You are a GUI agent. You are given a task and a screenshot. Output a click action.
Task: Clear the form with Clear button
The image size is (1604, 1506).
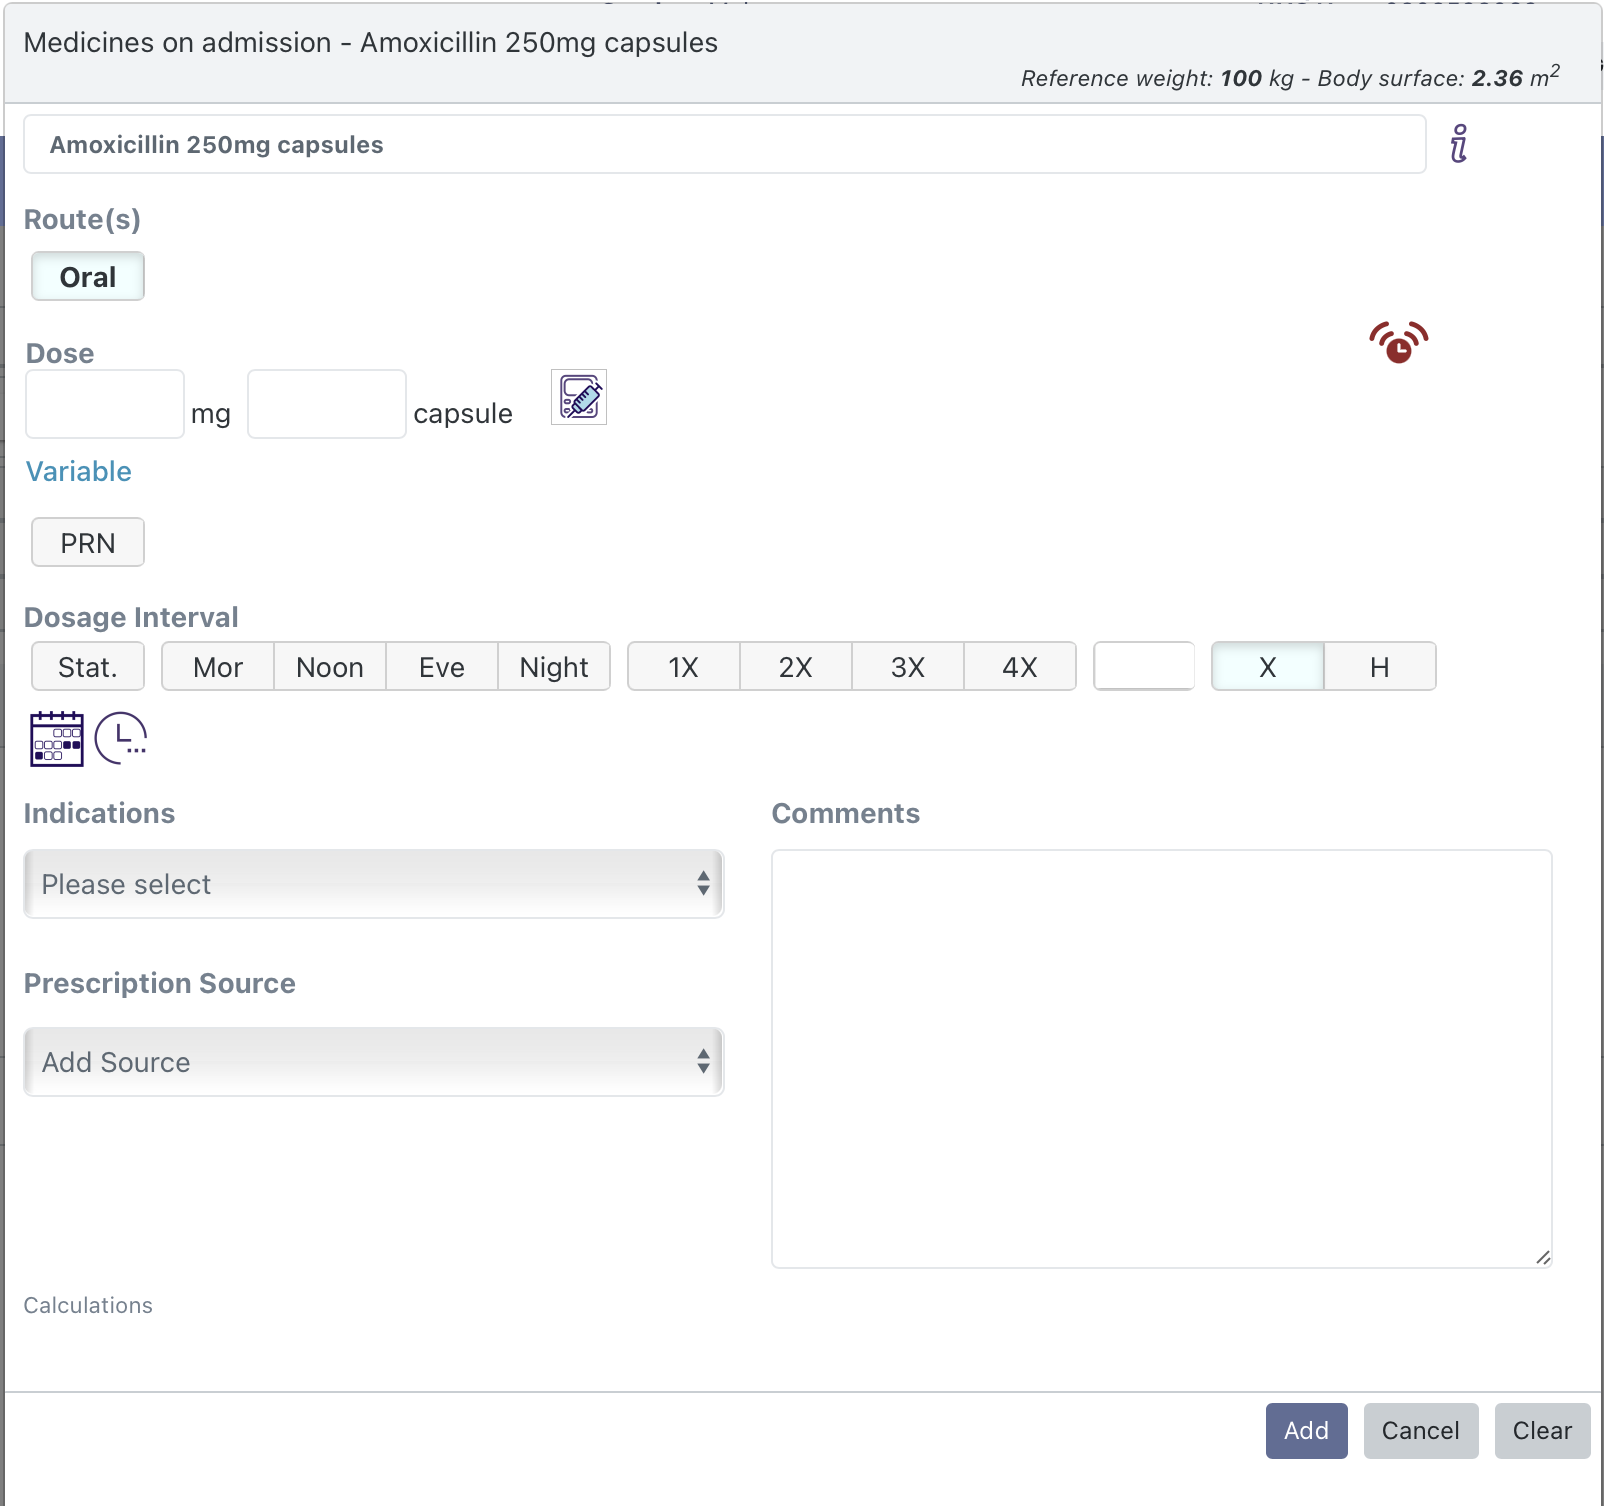(1542, 1431)
